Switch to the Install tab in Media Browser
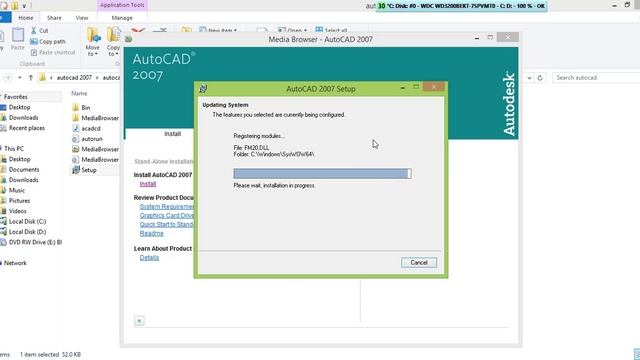Image resolution: width=640 pixels, height=360 pixels. click(x=172, y=134)
